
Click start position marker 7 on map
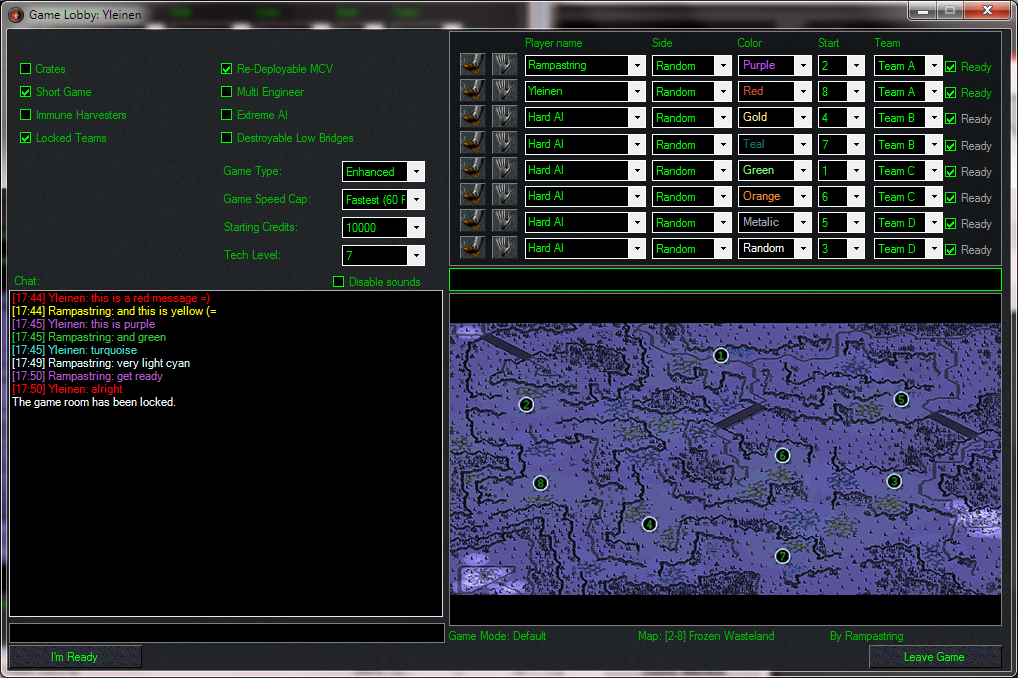(x=782, y=556)
